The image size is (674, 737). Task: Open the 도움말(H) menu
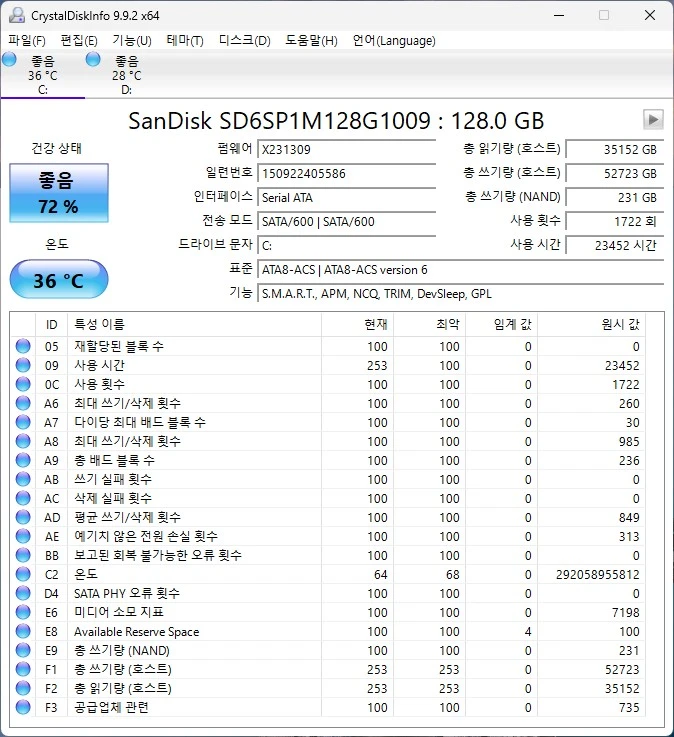(311, 41)
